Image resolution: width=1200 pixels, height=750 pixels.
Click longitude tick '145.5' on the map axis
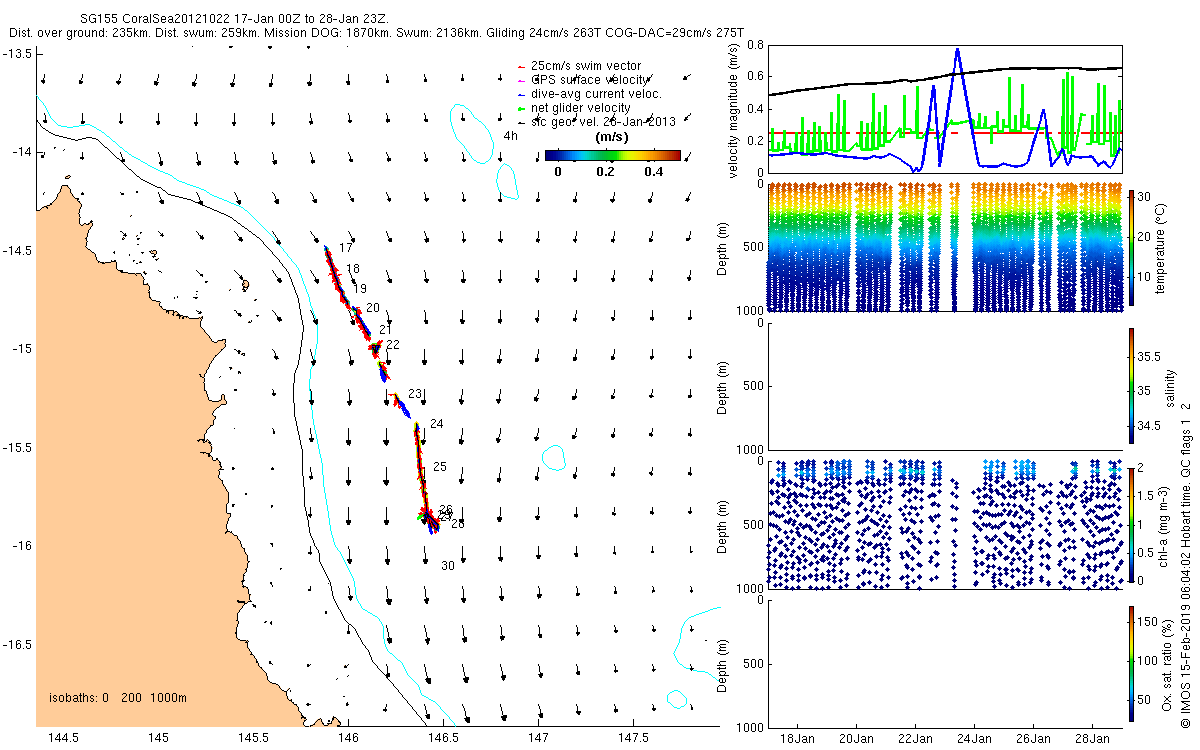click(253, 738)
